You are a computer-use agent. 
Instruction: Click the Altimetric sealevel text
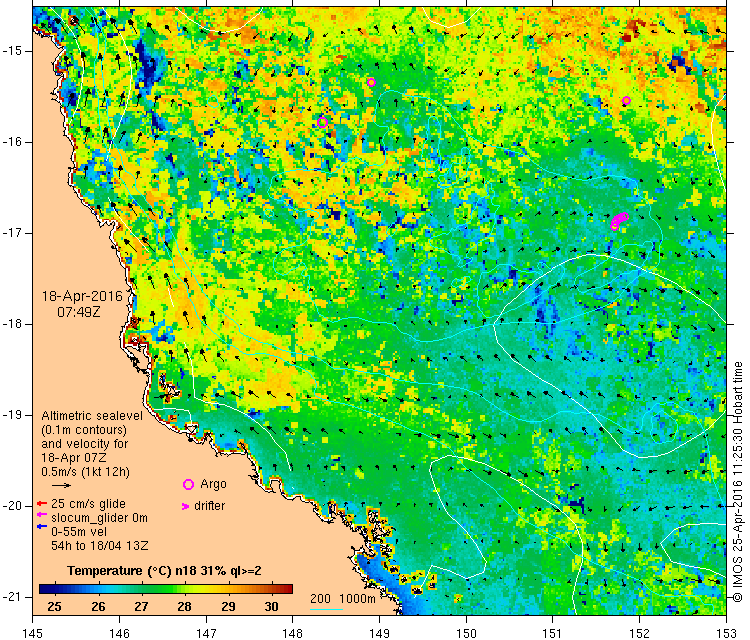pyautogui.click(x=92, y=416)
